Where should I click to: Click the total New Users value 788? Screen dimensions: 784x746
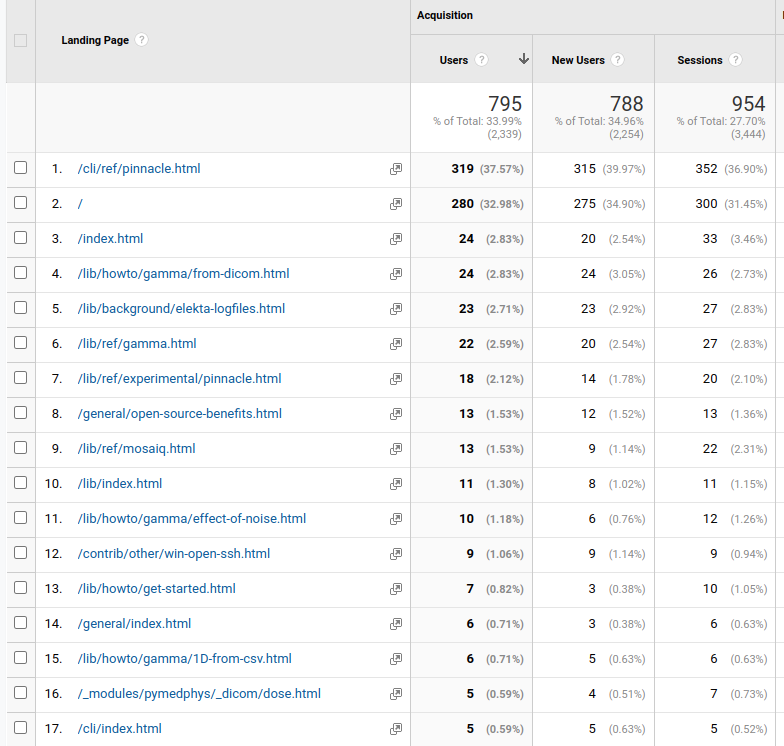pyautogui.click(x=626, y=104)
